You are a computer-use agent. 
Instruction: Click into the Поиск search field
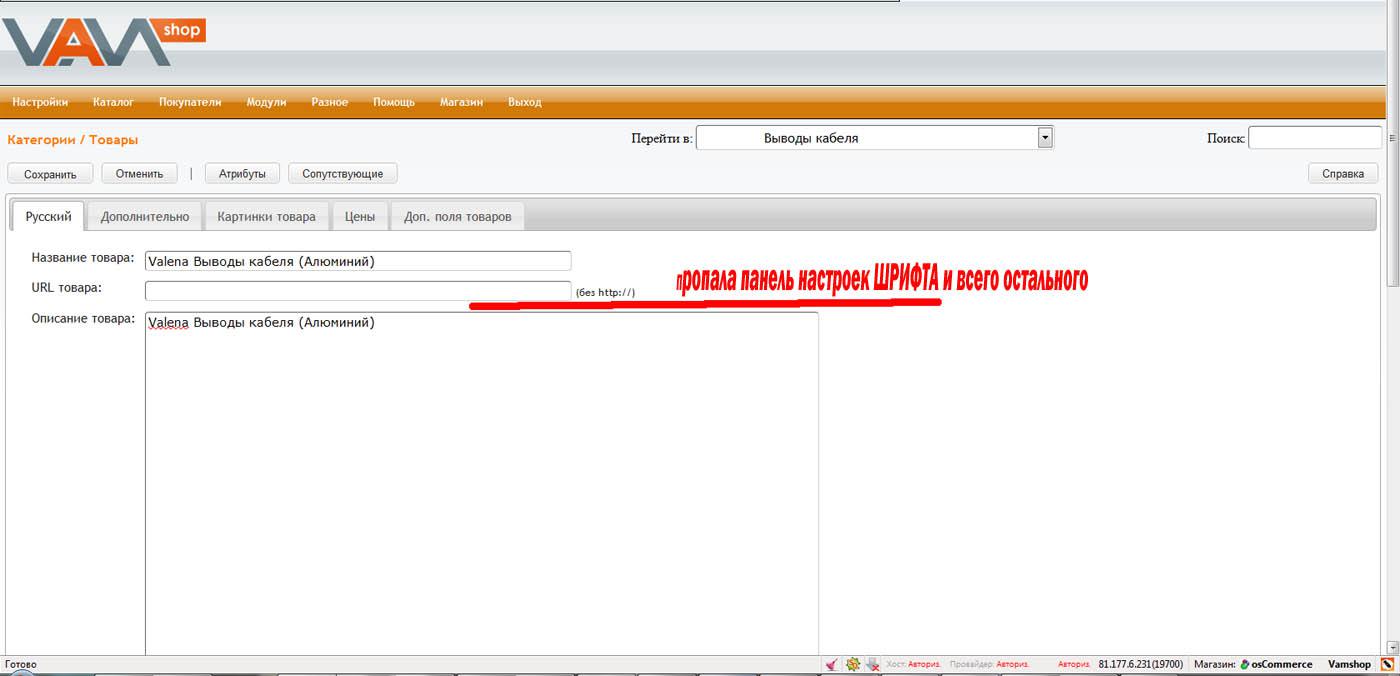1314,138
